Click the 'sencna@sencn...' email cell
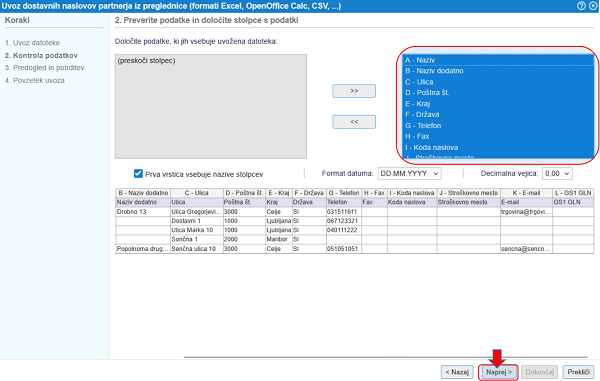The width and height of the screenshot is (600, 381). tap(526, 249)
